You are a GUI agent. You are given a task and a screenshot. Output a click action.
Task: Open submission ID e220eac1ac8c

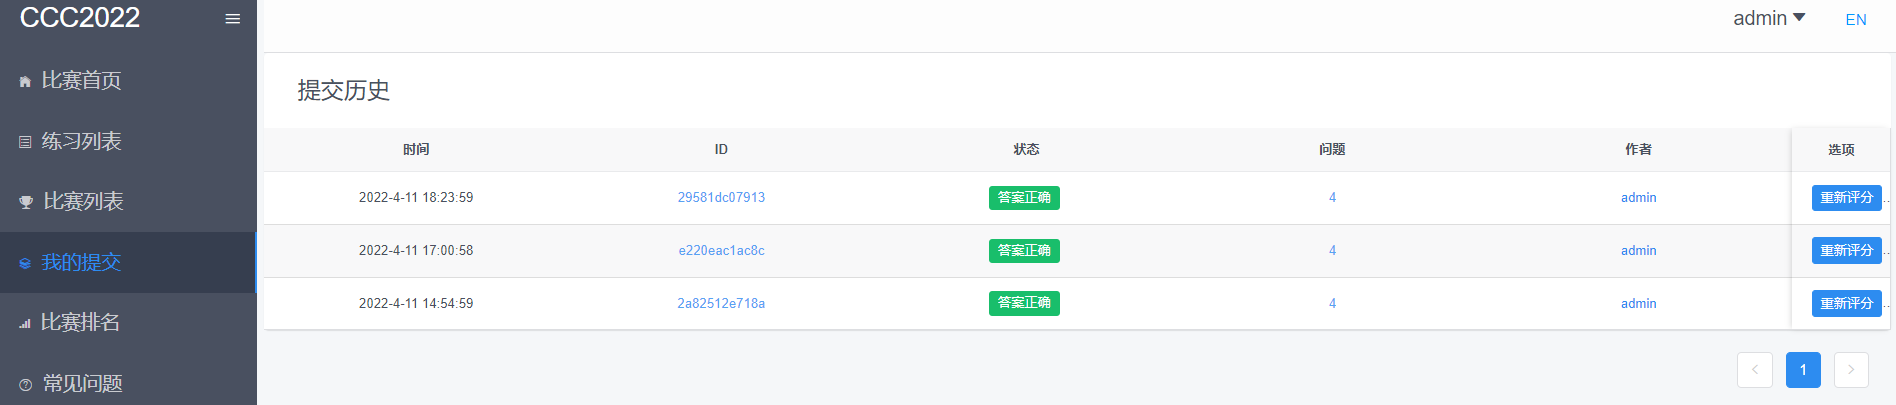[x=721, y=251]
